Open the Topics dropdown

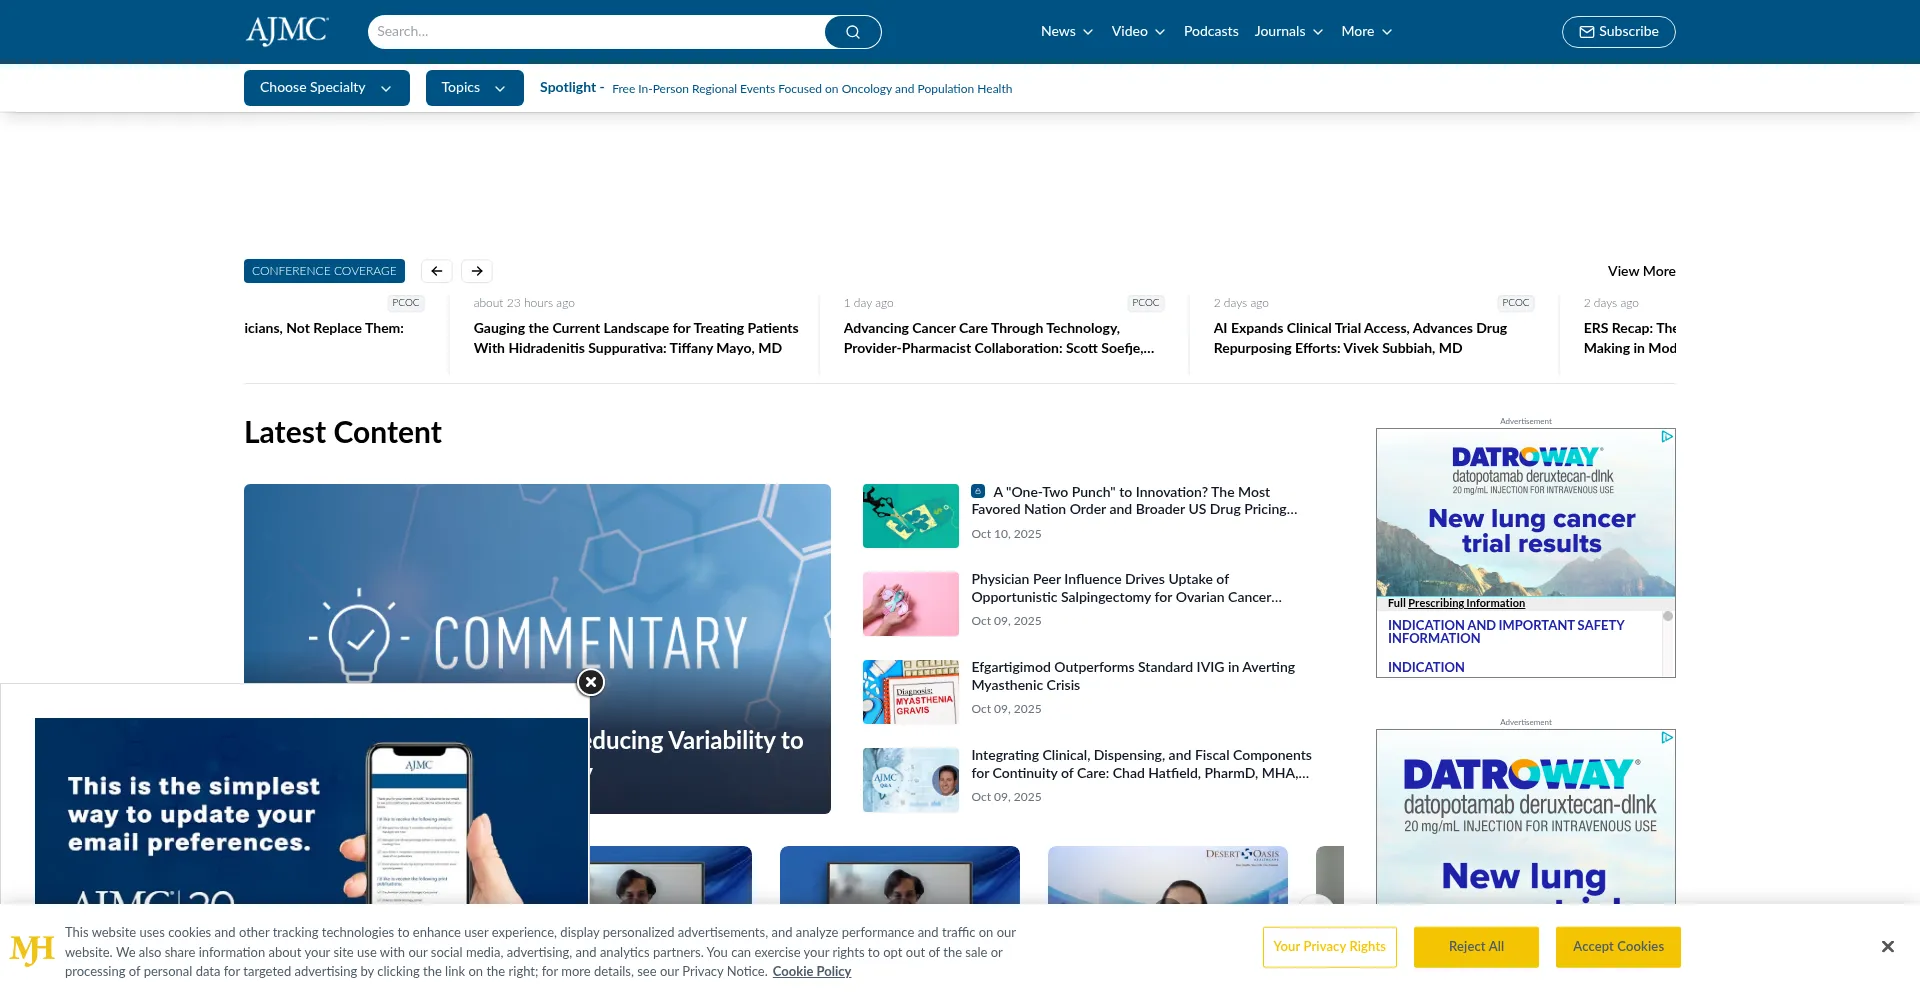[474, 88]
